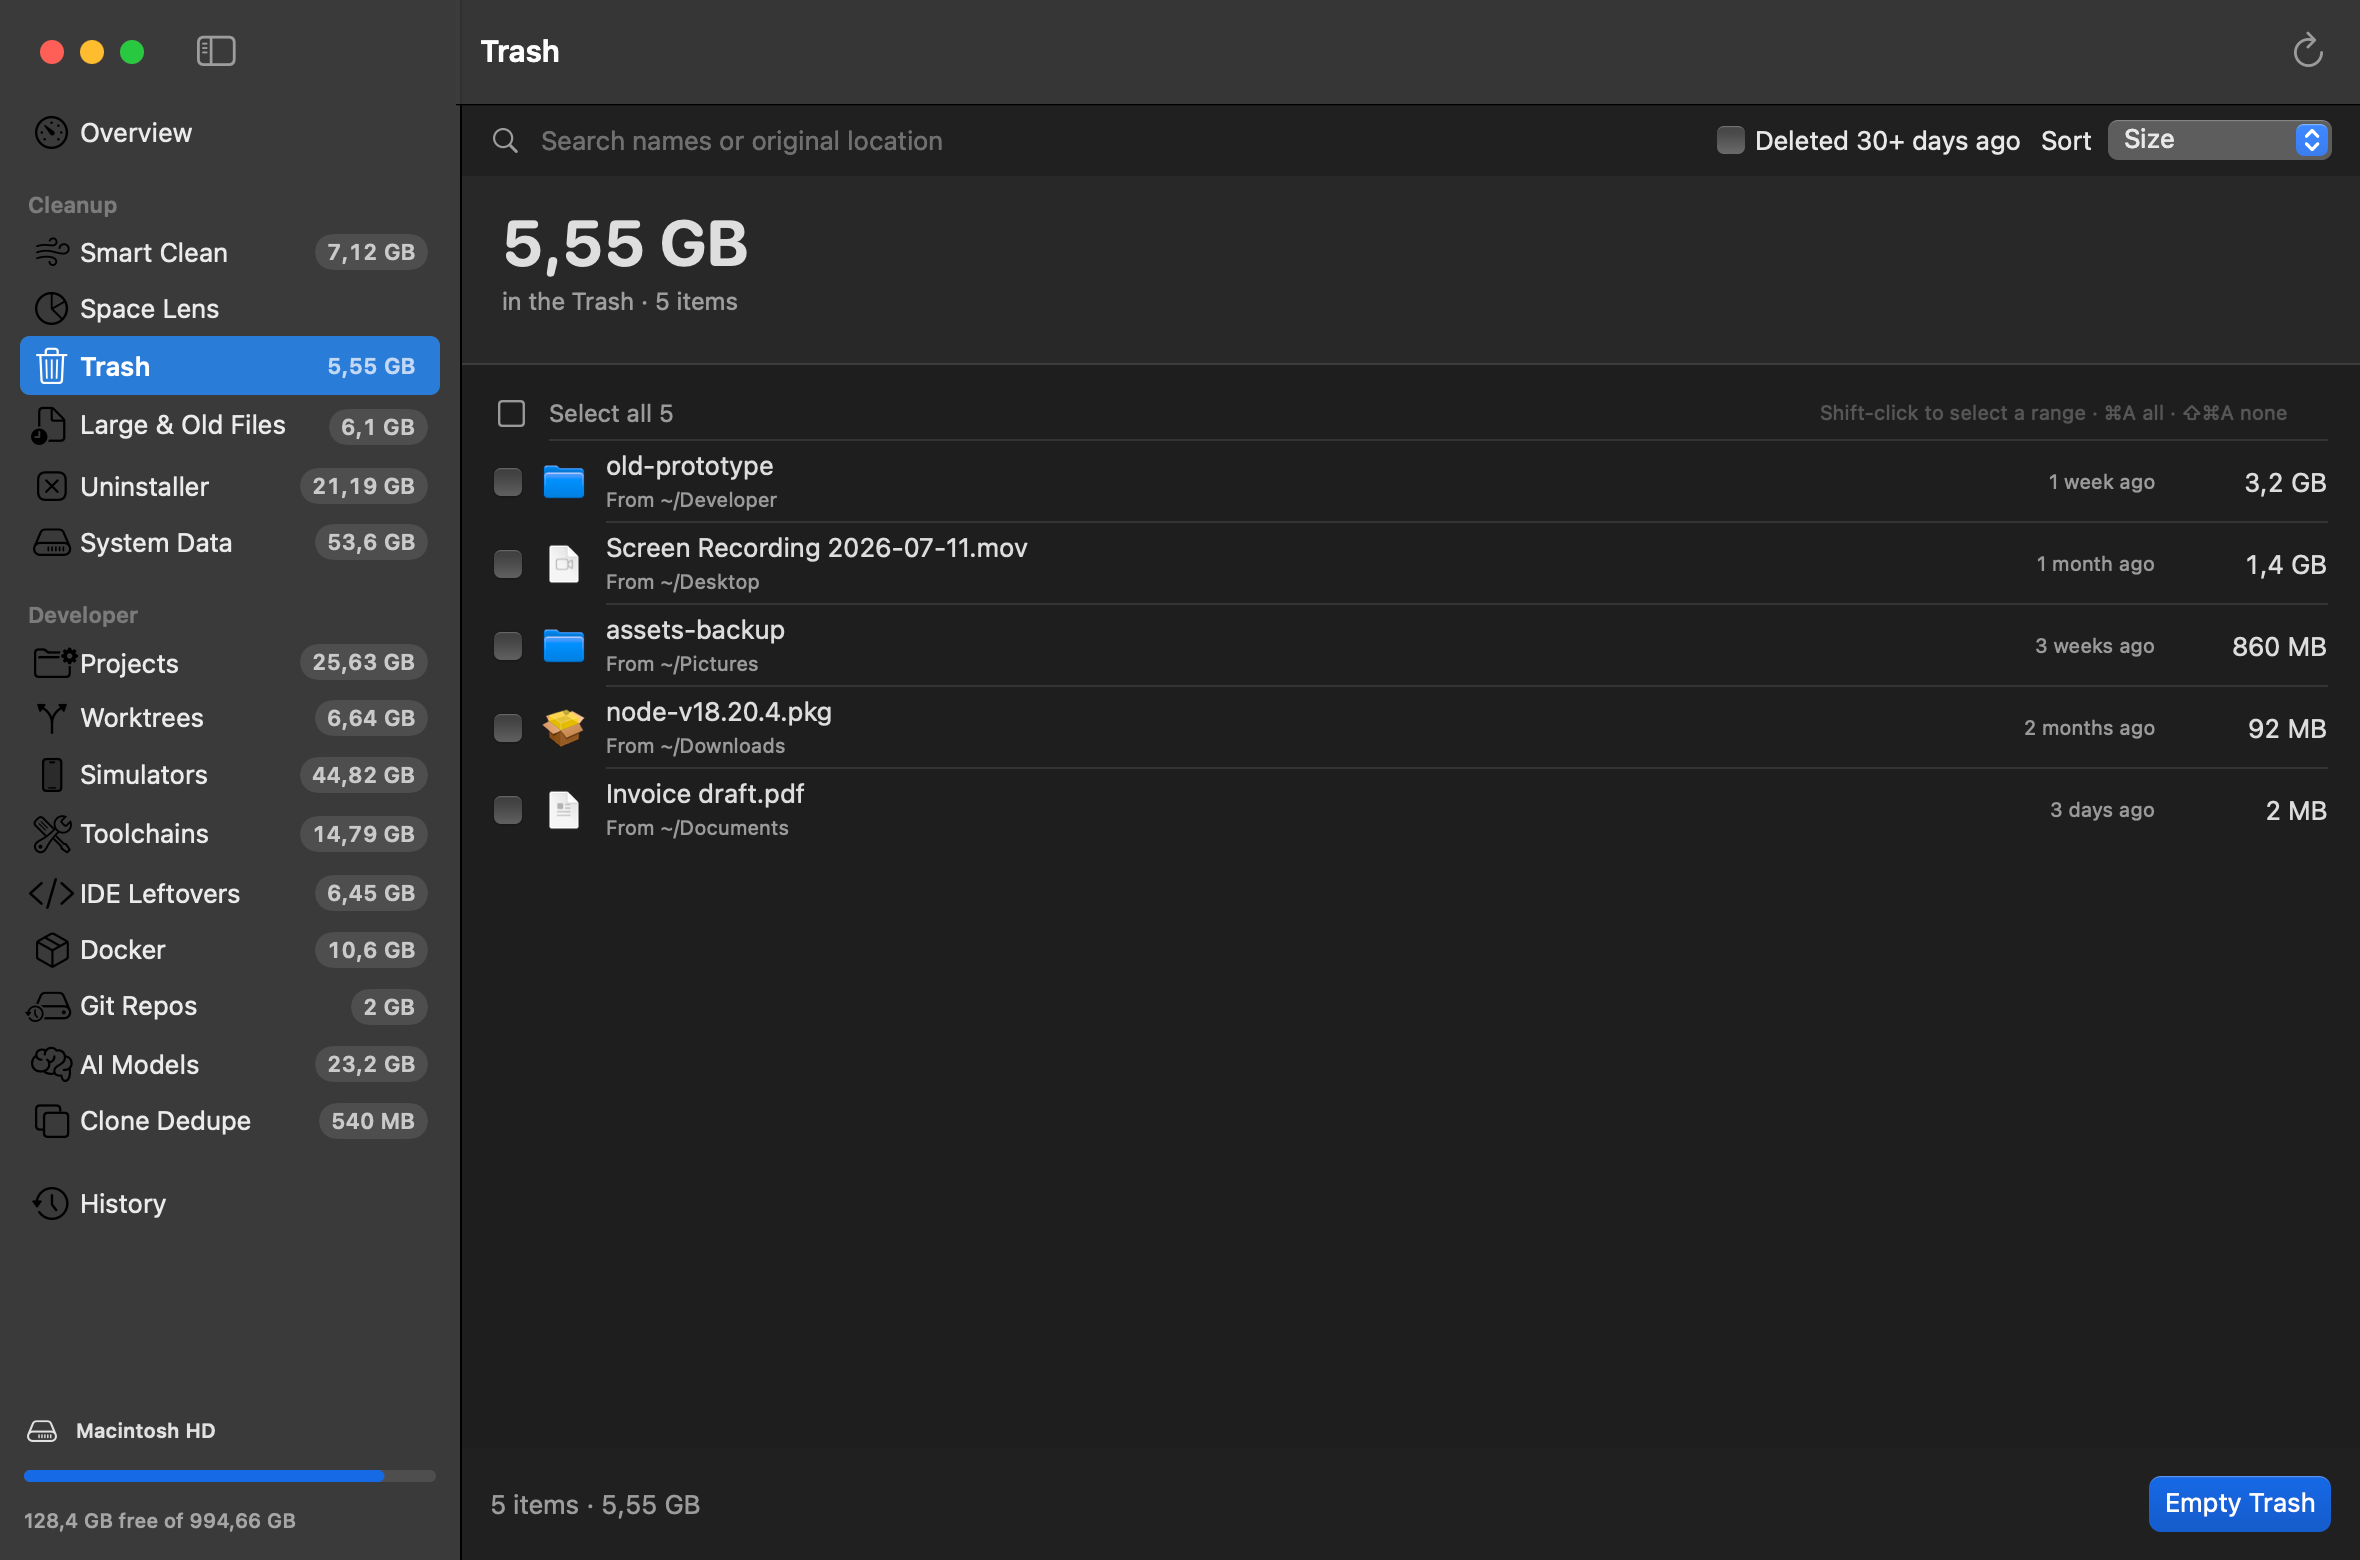Viewport: 2360px width, 1560px height.
Task: Click the 5 items · 5,55 GB status text
Action: 595,1505
